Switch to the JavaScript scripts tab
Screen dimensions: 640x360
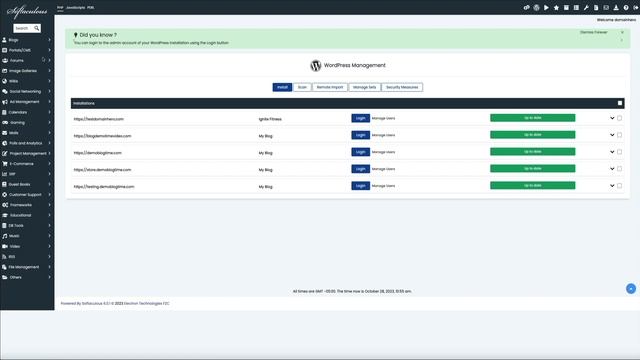pos(75,7)
